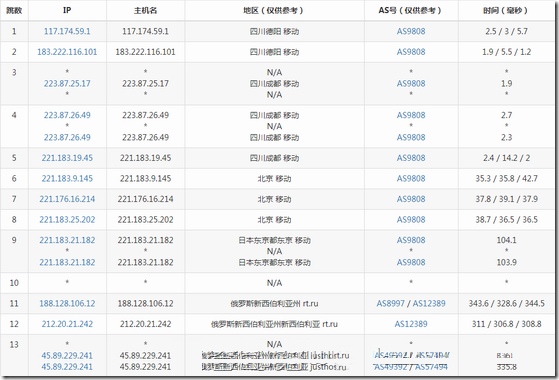Select the 时间 column header
This screenshot has width=559, height=380.
pyautogui.click(x=506, y=11)
